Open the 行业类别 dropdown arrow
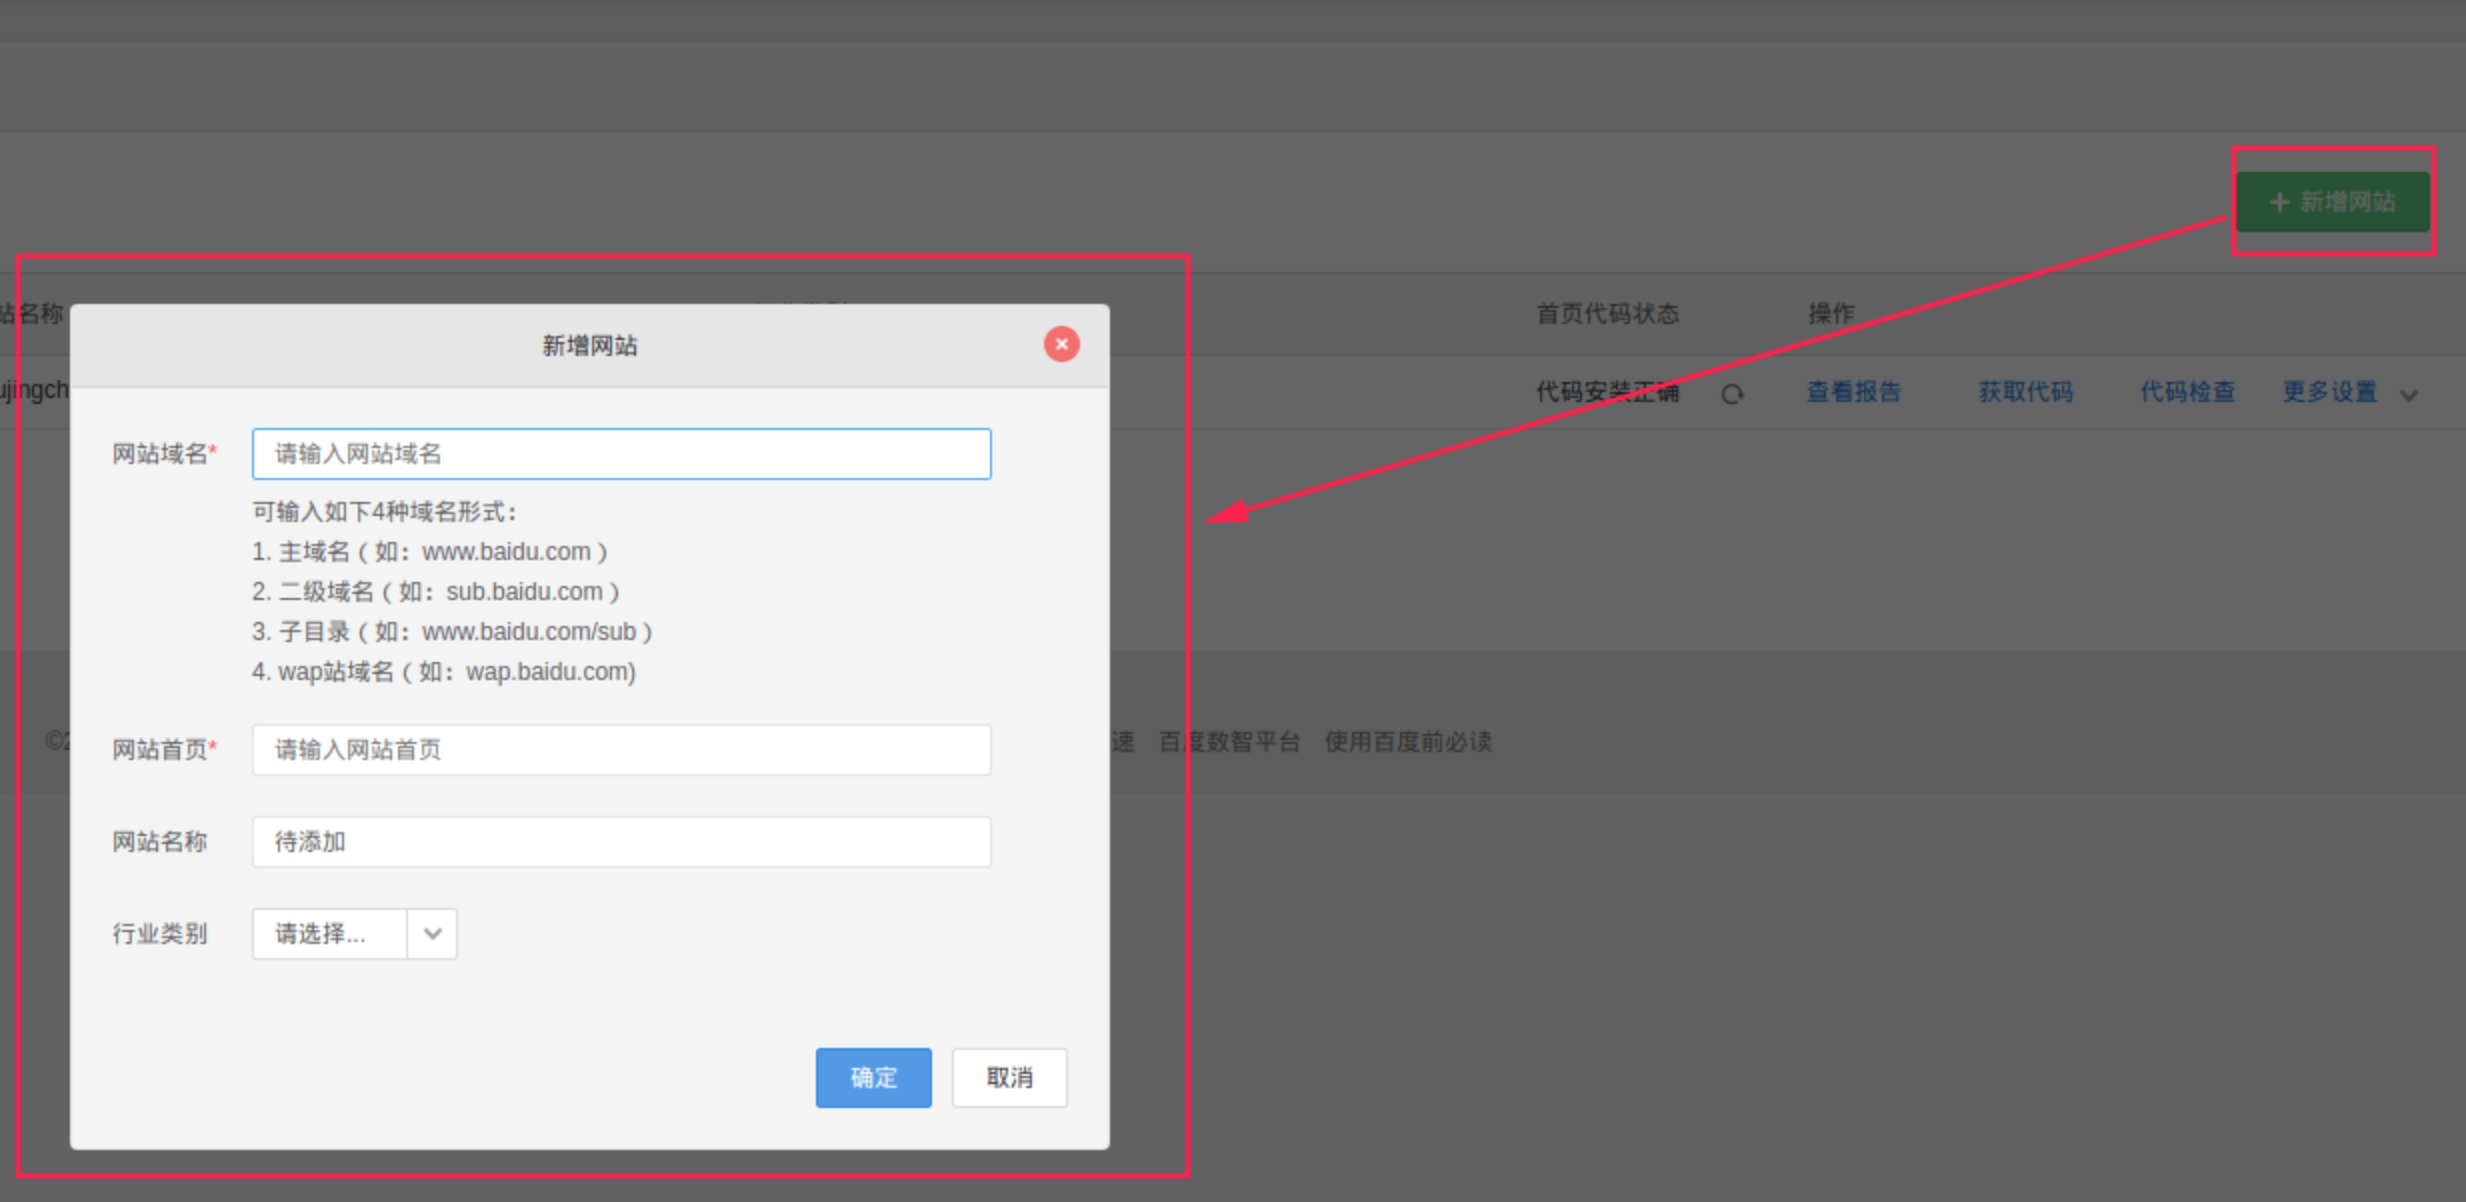The width and height of the screenshot is (2466, 1202). 432,934
